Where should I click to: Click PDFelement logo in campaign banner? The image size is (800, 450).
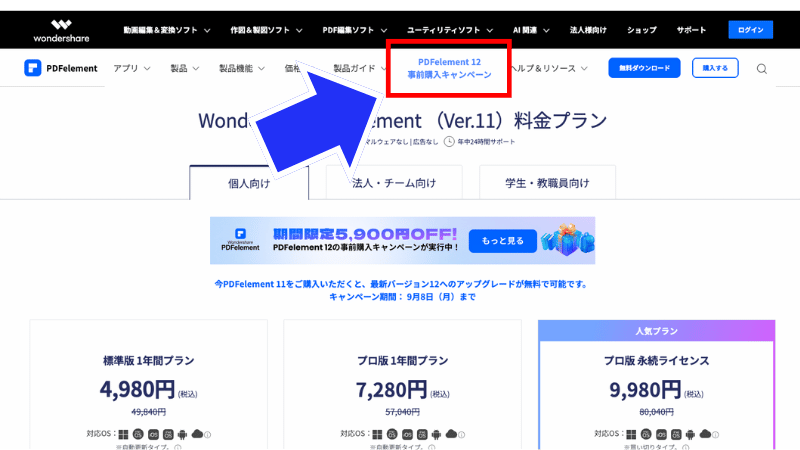tap(240, 240)
